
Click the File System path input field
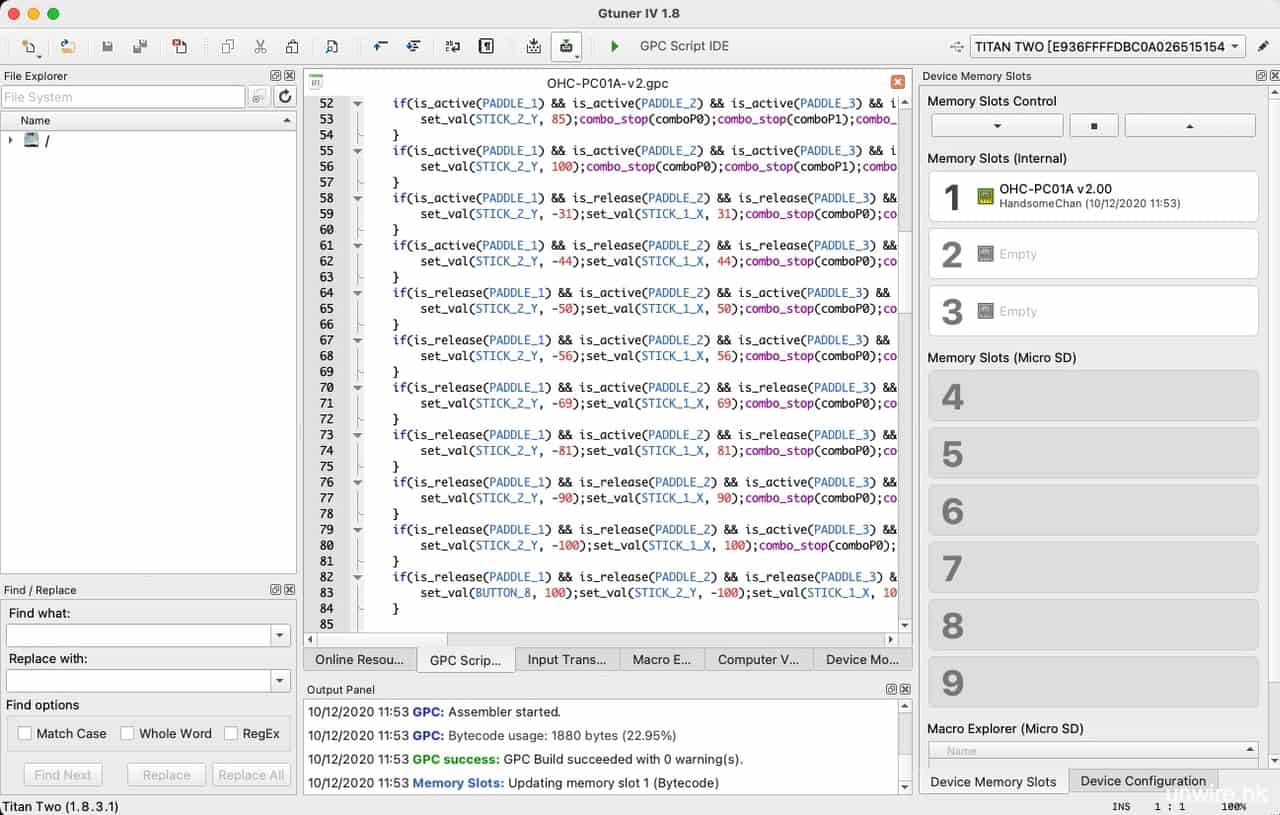(x=123, y=97)
